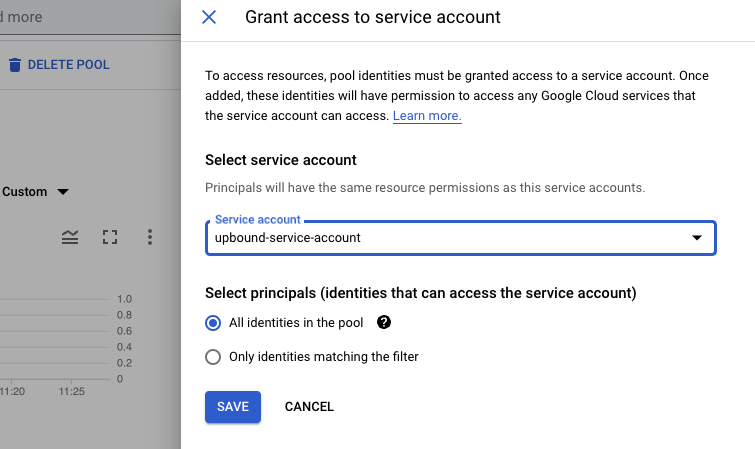Screen dimensions: 755x449
Task: Click the chart legend toggle icon
Action: (70, 237)
